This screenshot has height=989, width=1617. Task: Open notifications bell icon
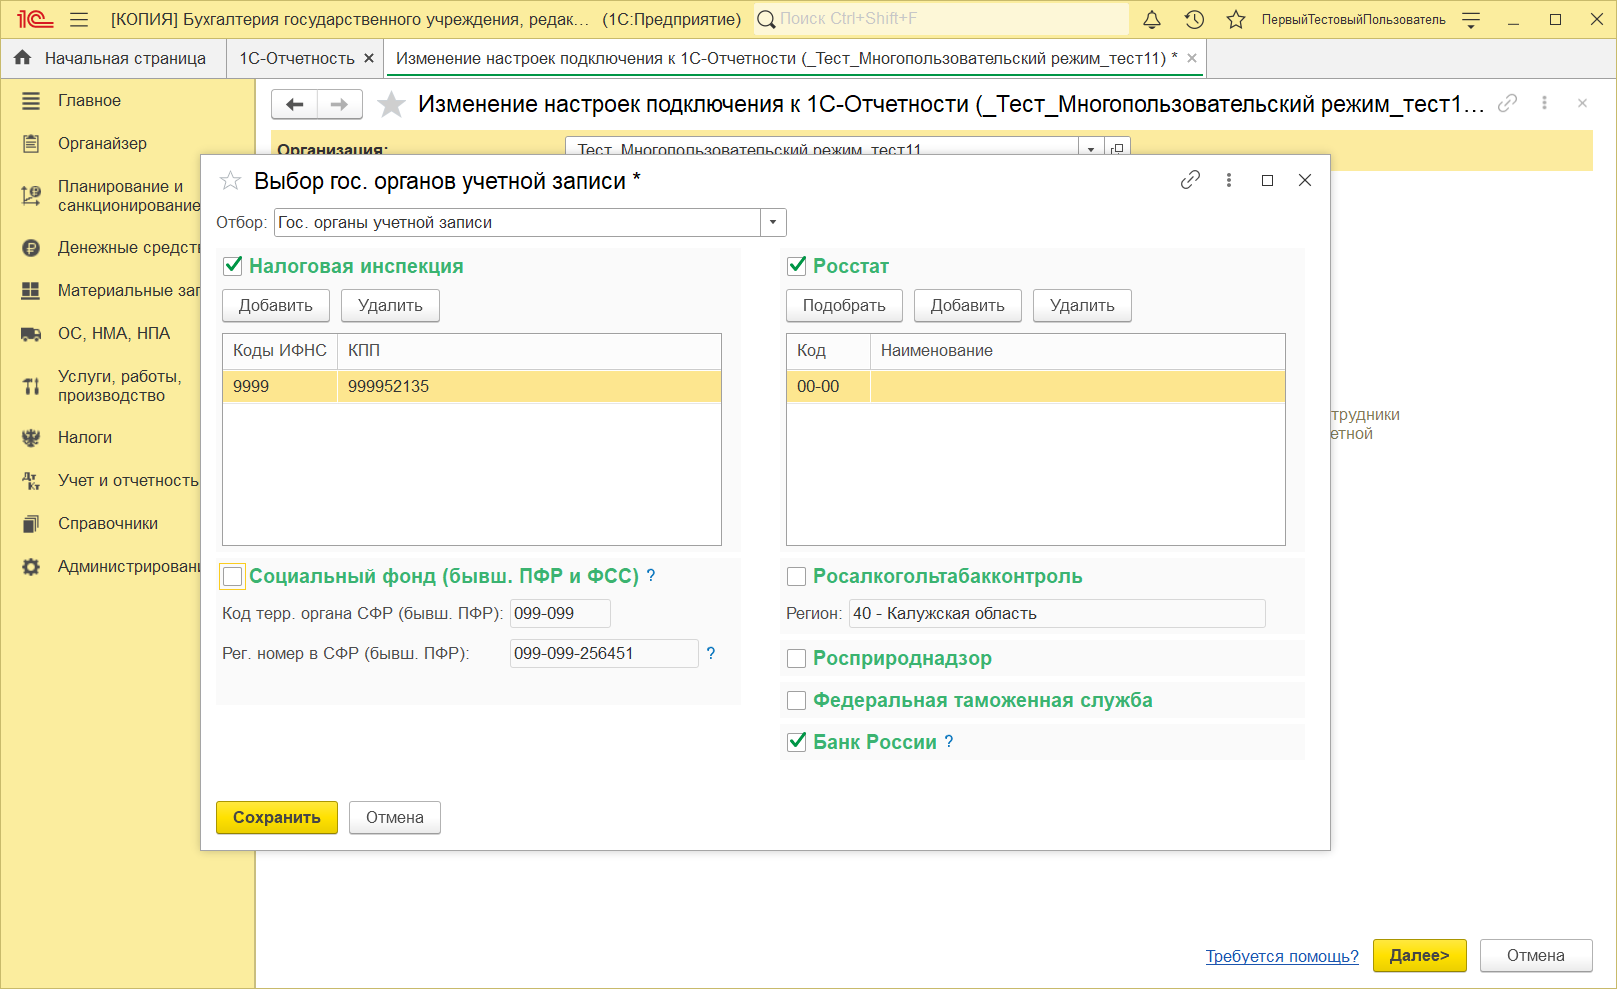click(x=1152, y=19)
